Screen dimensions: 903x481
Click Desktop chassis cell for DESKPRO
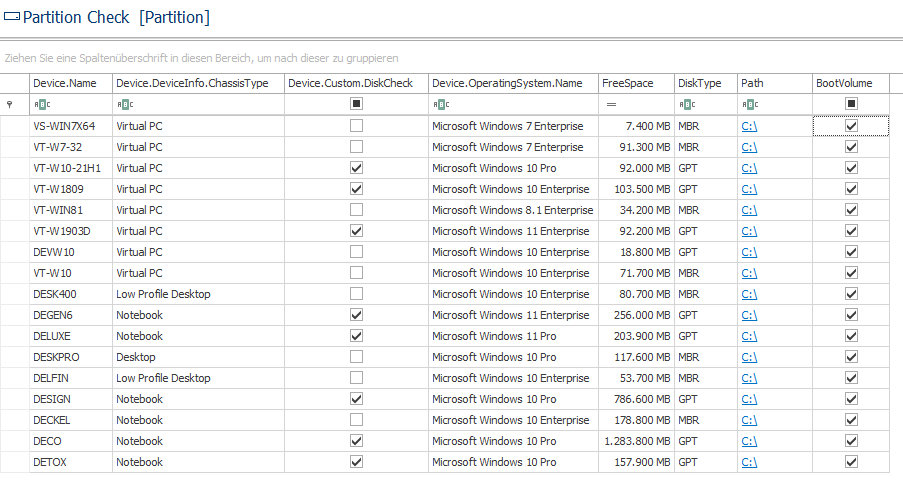199,357
